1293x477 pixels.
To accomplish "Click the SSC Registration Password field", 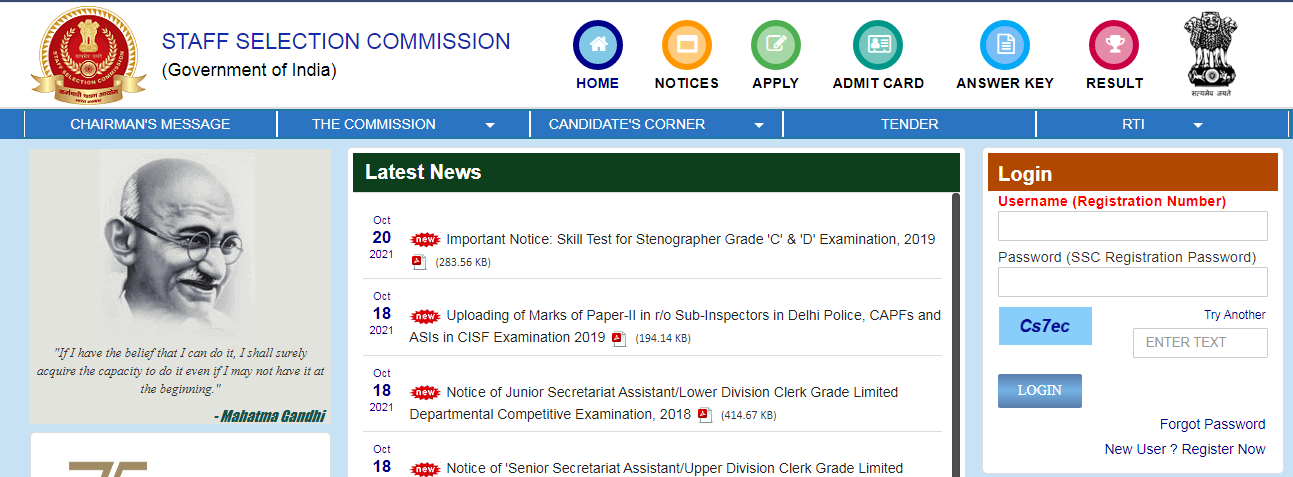I will [1132, 282].
